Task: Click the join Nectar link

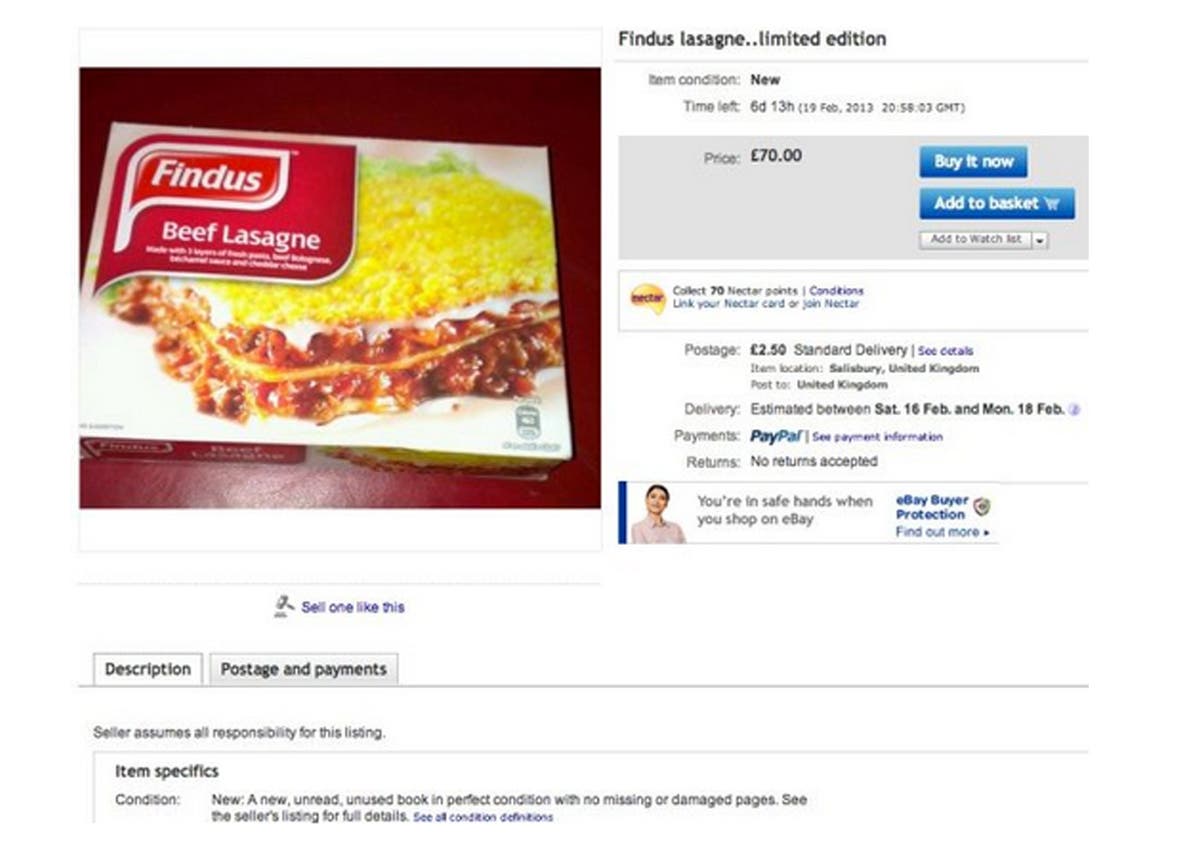Action: 838,302
